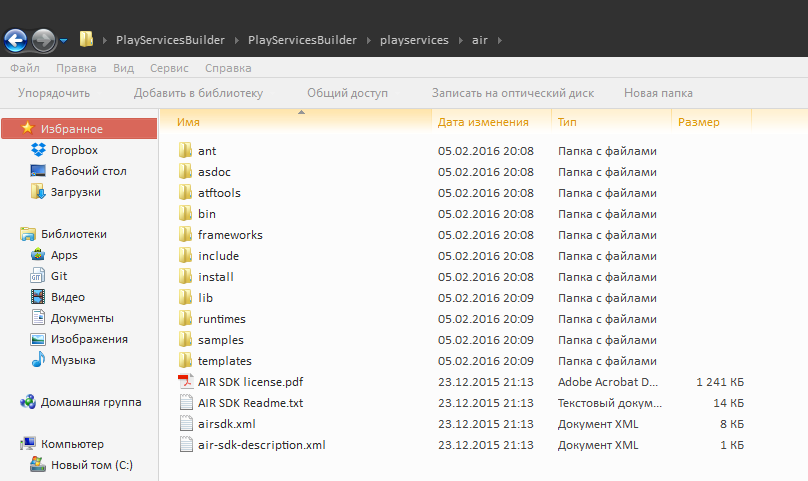Select the install folder icon
This screenshot has width=808, height=481.
(x=186, y=276)
